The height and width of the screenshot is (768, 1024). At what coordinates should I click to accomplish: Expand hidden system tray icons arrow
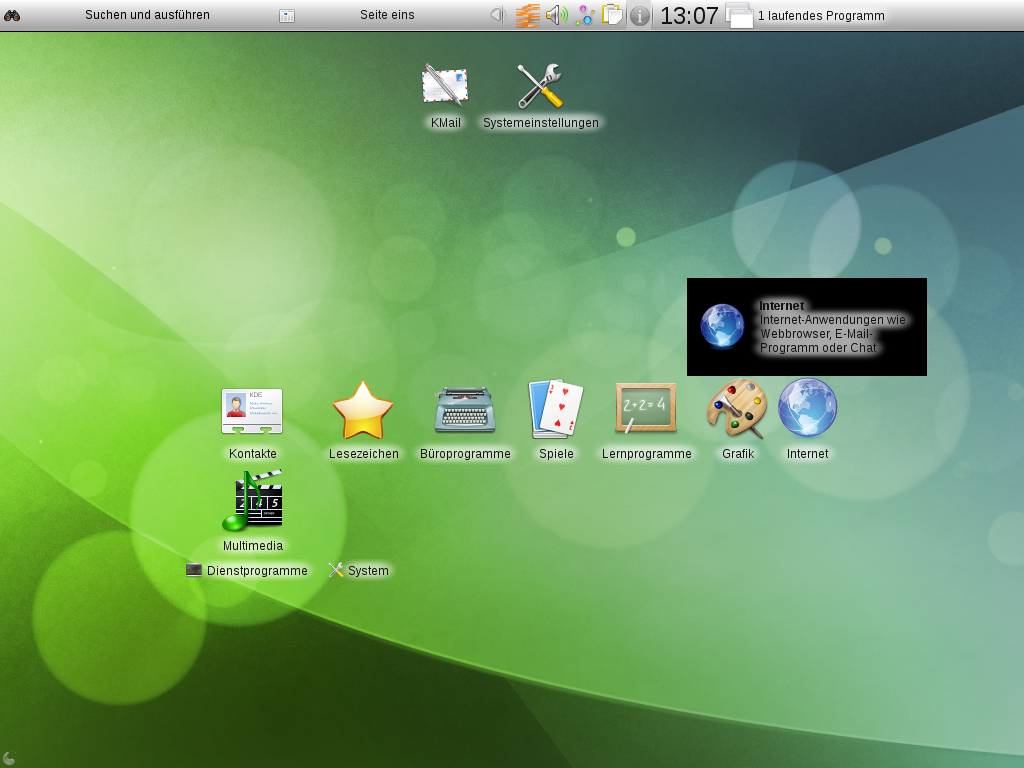tap(496, 15)
